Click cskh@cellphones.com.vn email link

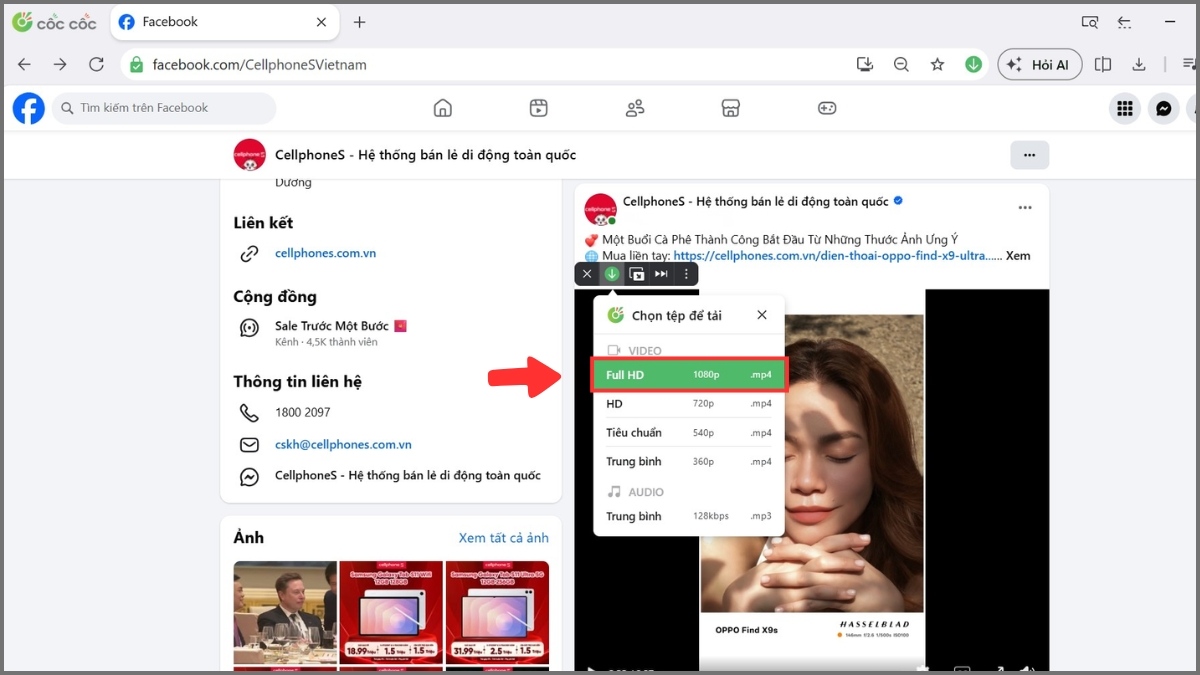[343, 444]
